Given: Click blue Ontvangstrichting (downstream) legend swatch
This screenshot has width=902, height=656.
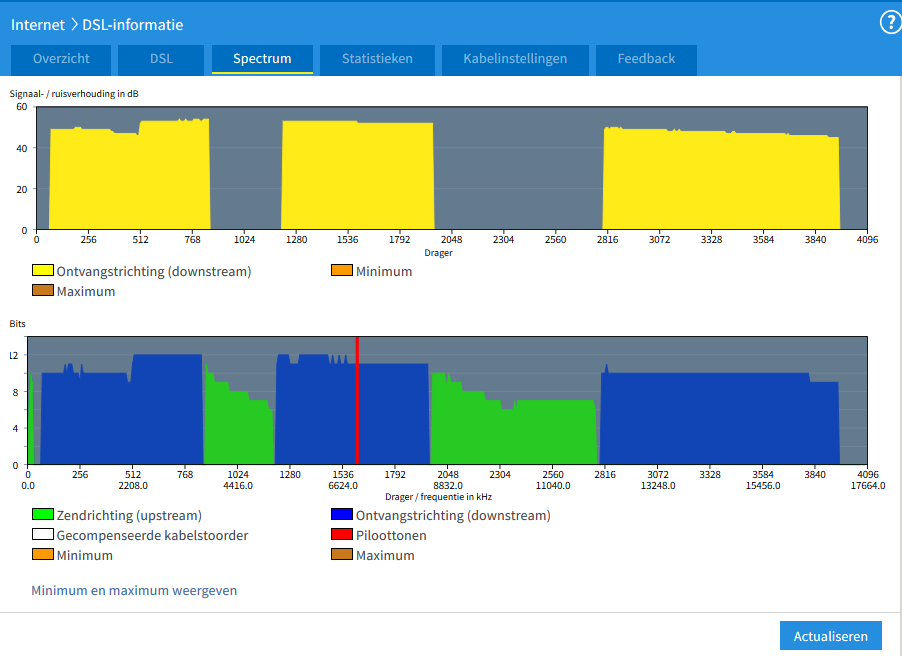Looking at the screenshot, I should tap(341, 516).
